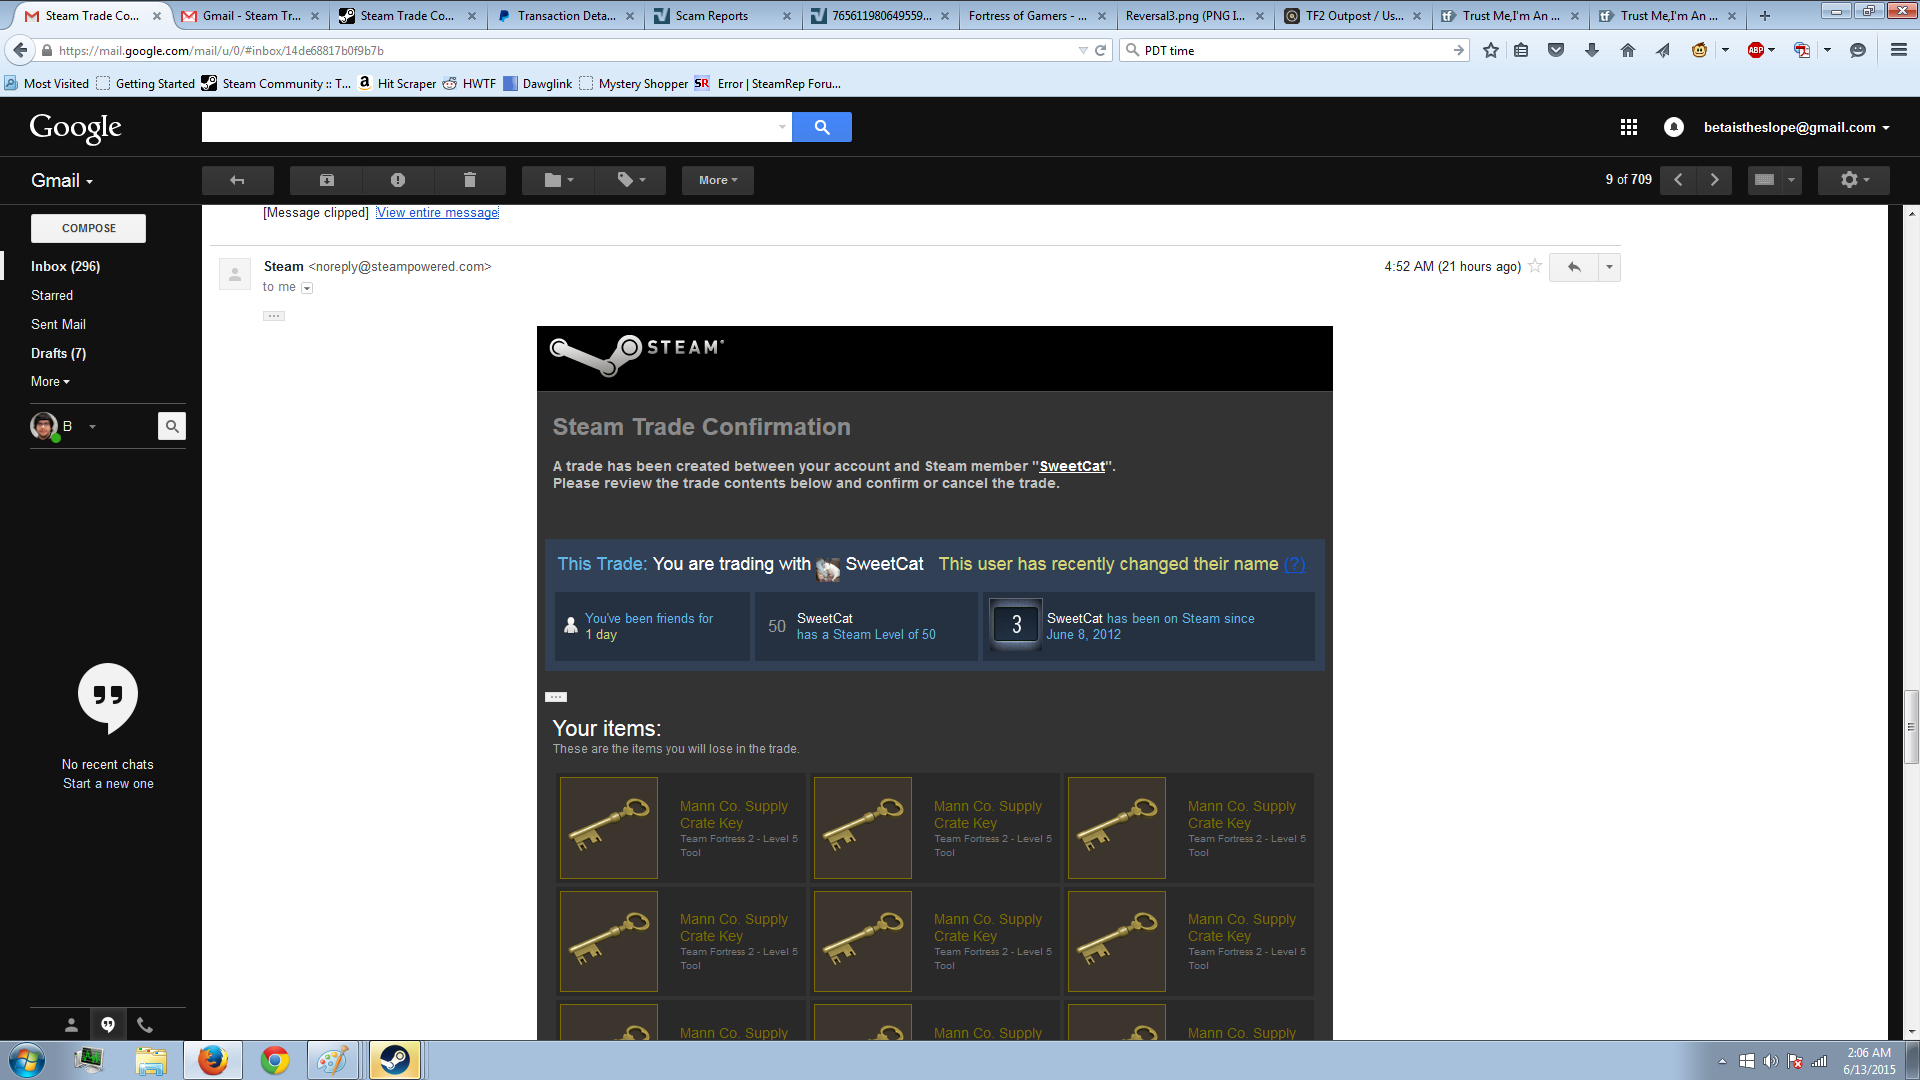Screen dimensions: 1920x1081
Task: Open the Labels dropdown in toolbar
Action: [630, 180]
